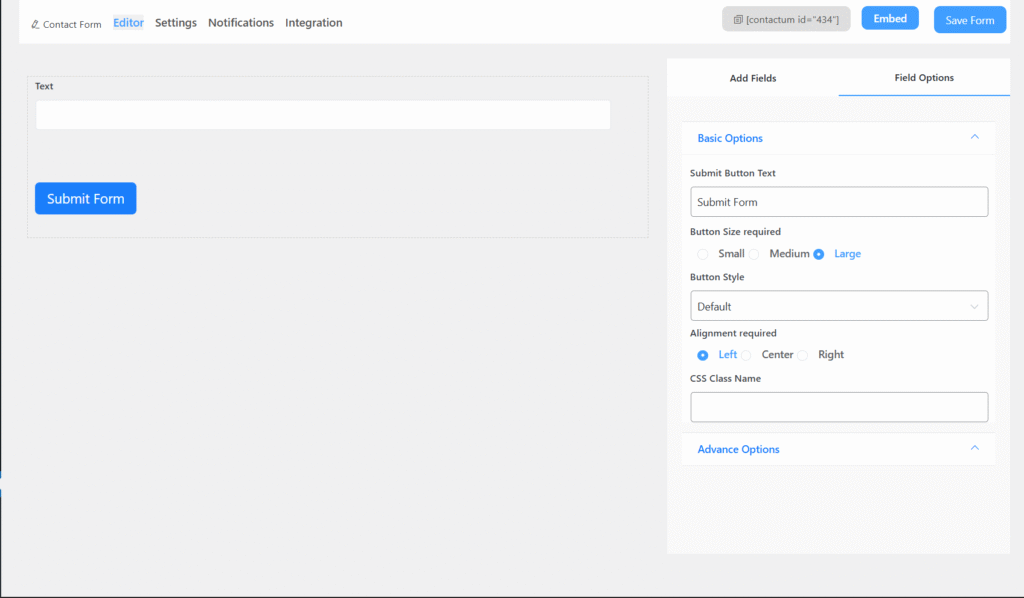
Task: Click the Submit Form preview button
Action: (86, 199)
